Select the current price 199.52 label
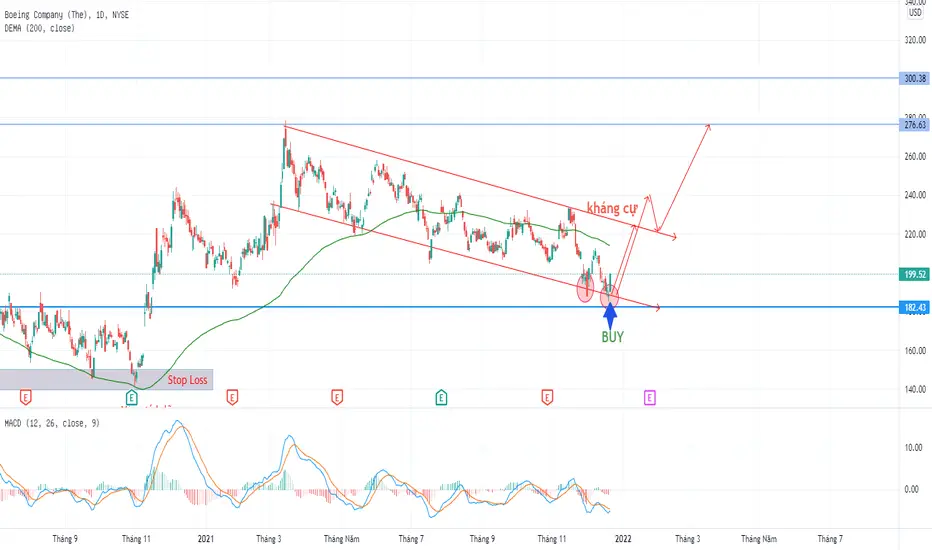 pyautogui.click(x=915, y=274)
